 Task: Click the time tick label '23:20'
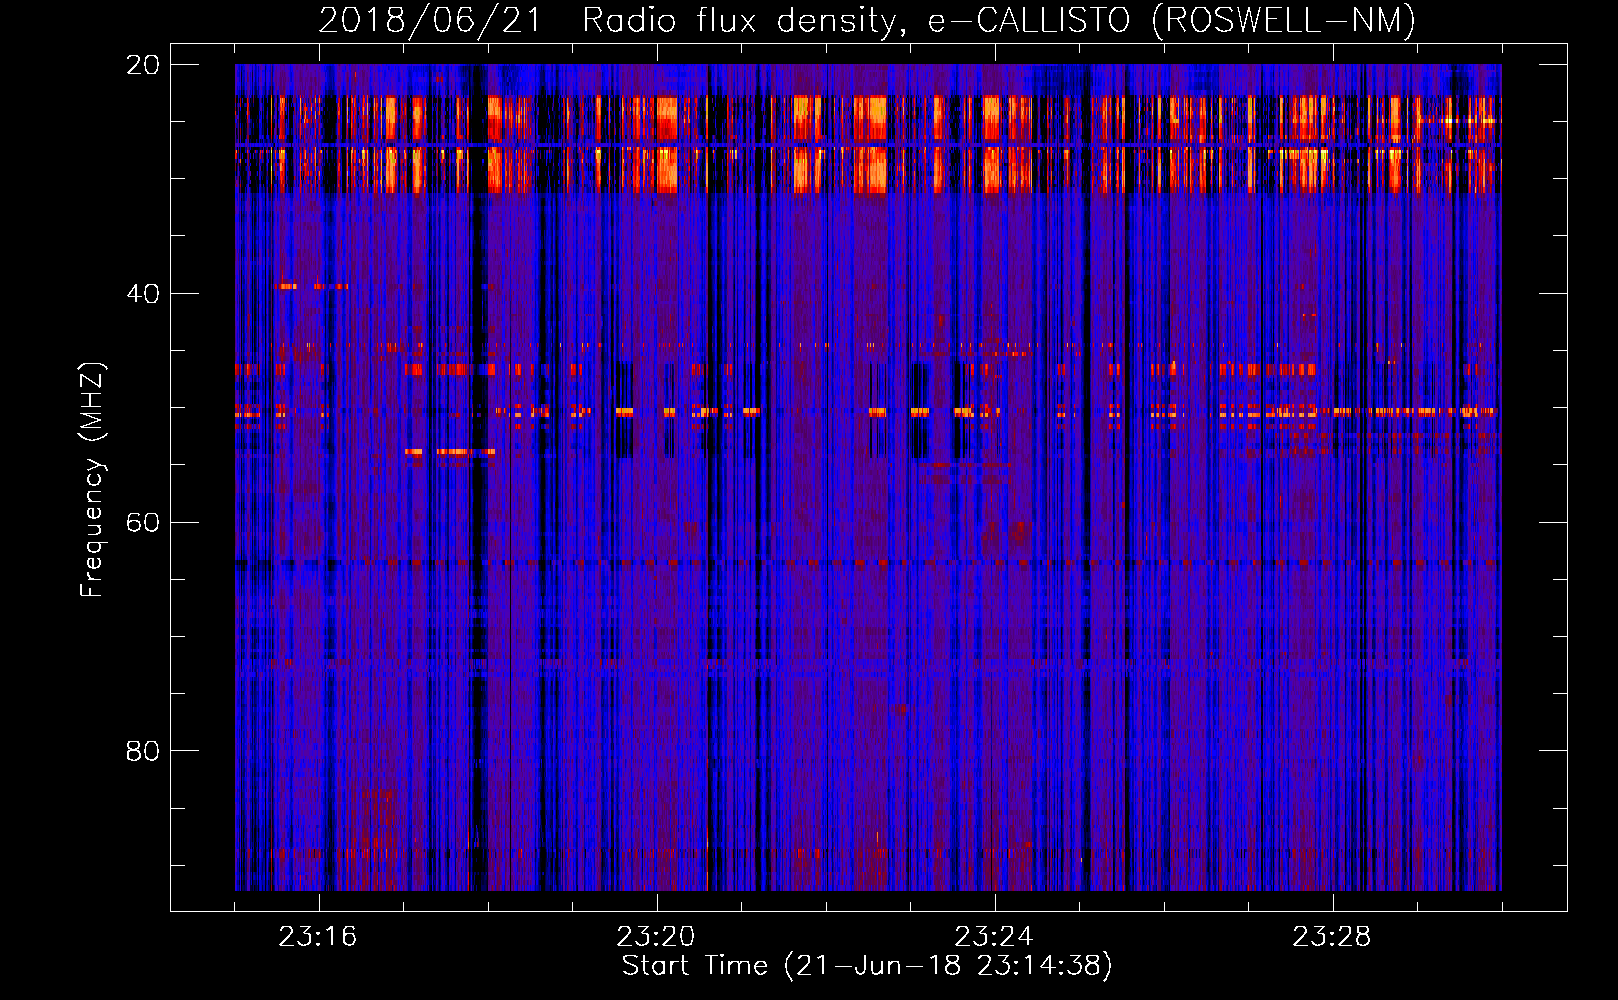[656, 937]
